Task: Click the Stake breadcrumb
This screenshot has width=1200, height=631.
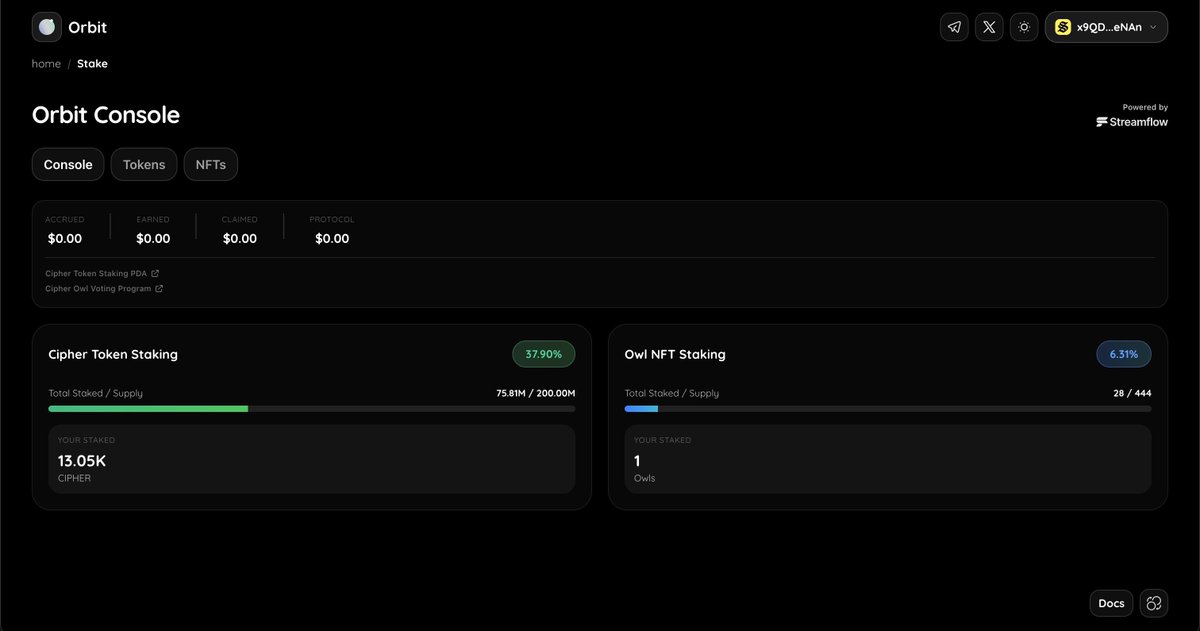Action: click(x=92, y=63)
